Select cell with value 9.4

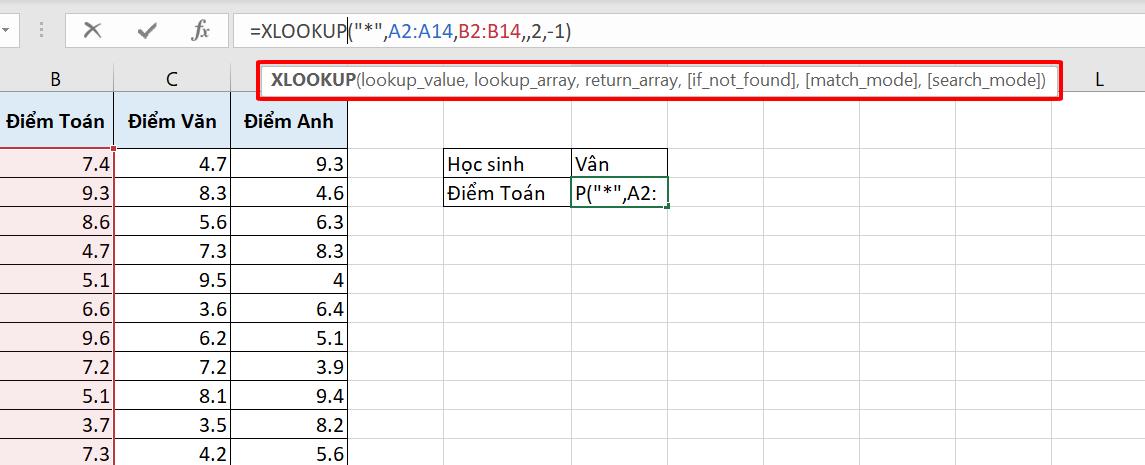click(288, 396)
